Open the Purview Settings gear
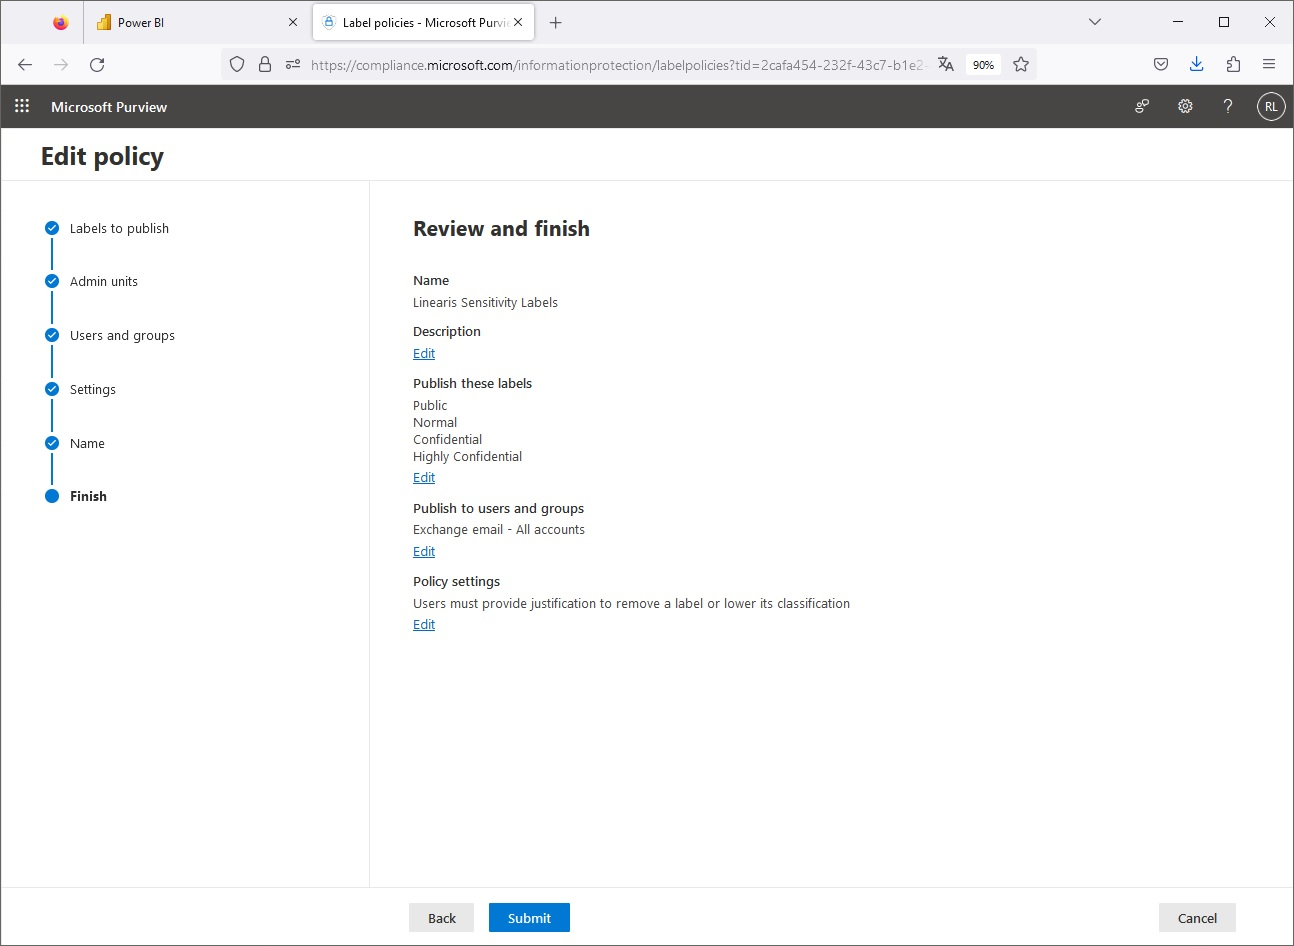The height and width of the screenshot is (946, 1294). pyautogui.click(x=1185, y=106)
